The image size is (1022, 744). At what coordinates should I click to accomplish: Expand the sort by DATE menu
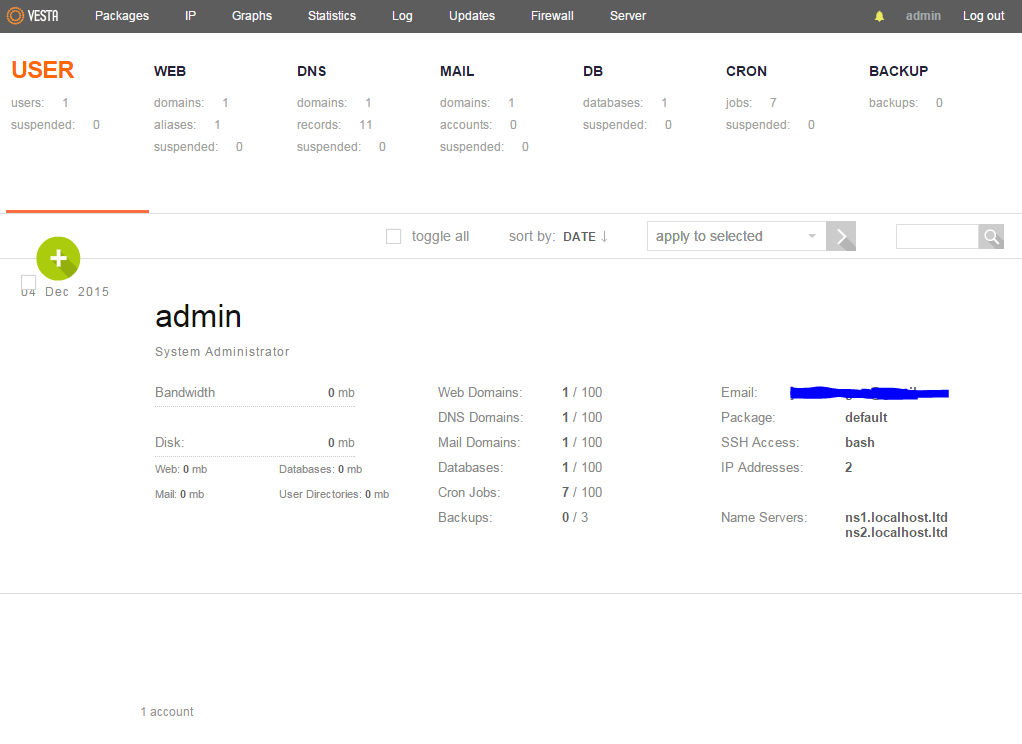pos(579,237)
